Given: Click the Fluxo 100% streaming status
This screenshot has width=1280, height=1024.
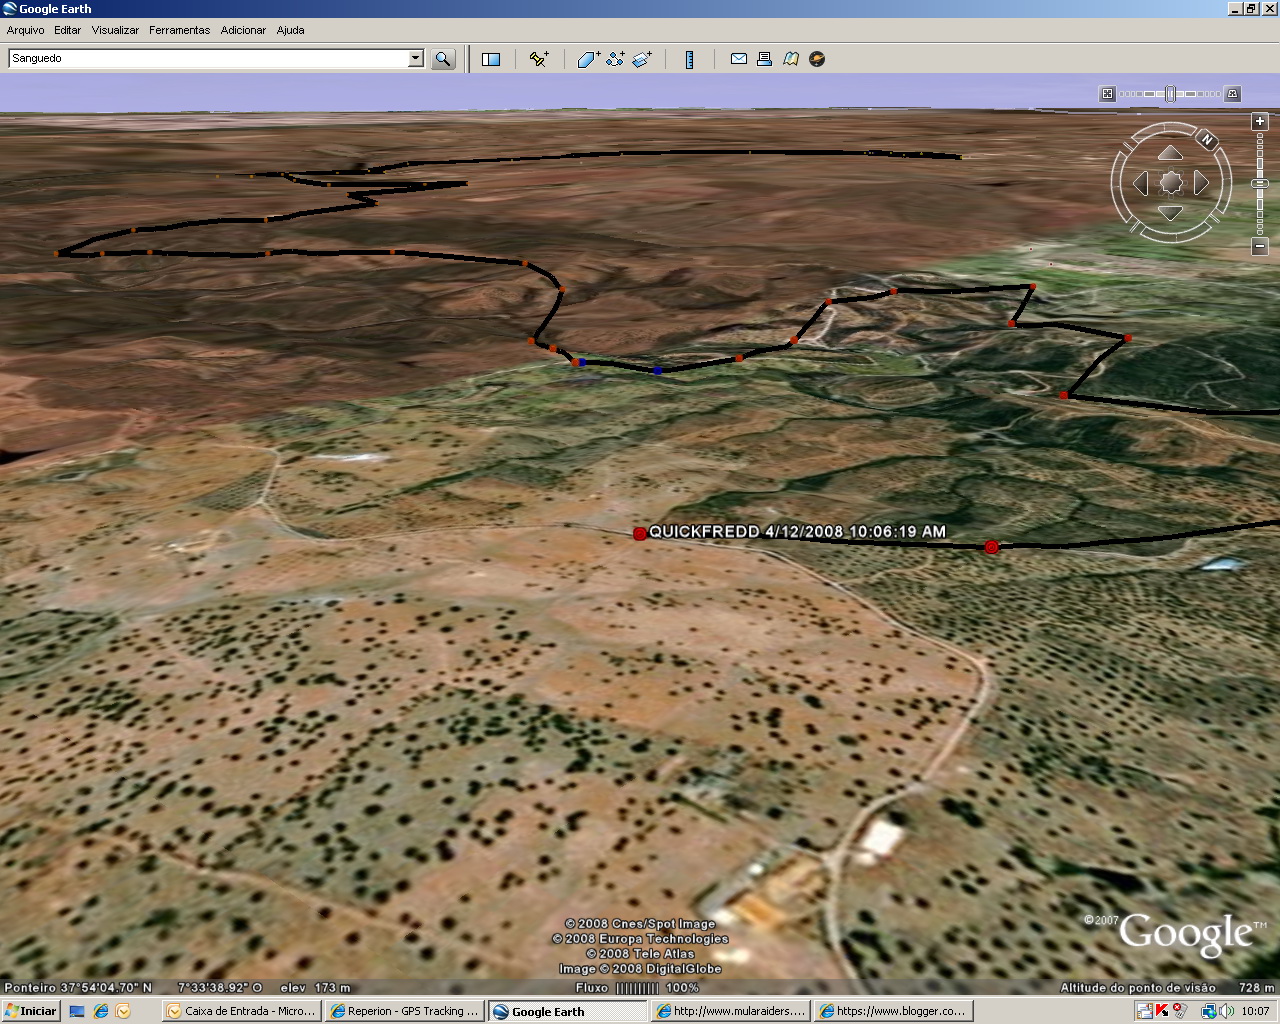Looking at the screenshot, I should click(637, 988).
